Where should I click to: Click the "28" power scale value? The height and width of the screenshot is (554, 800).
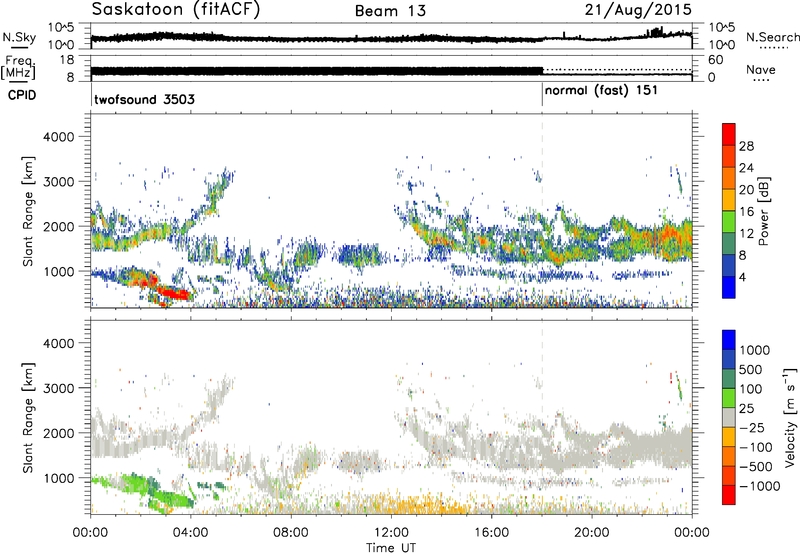coord(746,146)
